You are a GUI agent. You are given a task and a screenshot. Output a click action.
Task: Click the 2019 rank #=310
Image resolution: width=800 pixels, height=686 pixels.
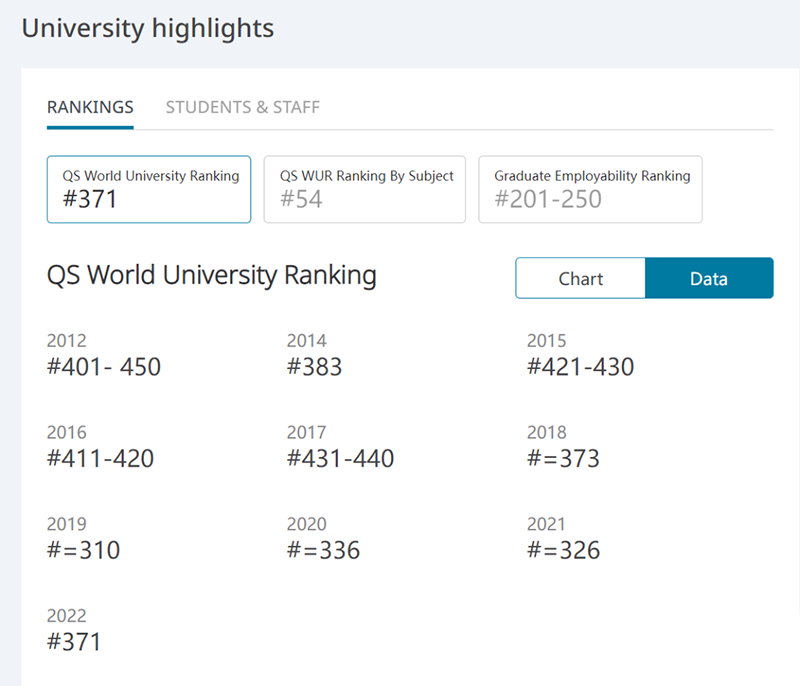point(84,550)
